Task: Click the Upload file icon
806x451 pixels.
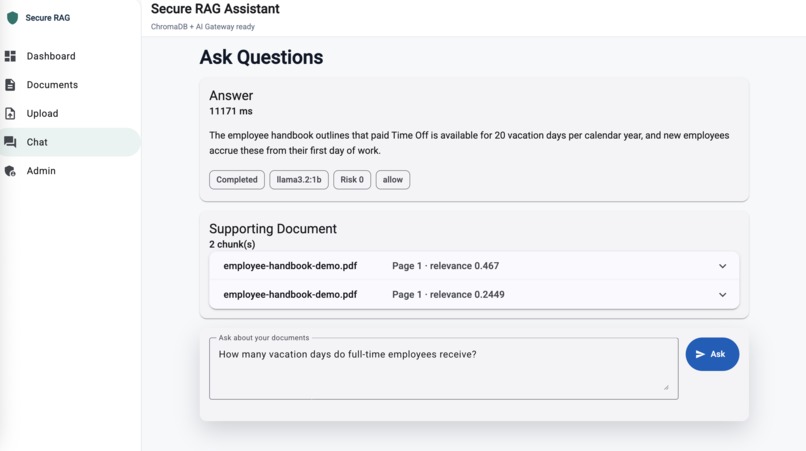Action: [x=10, y=113]
